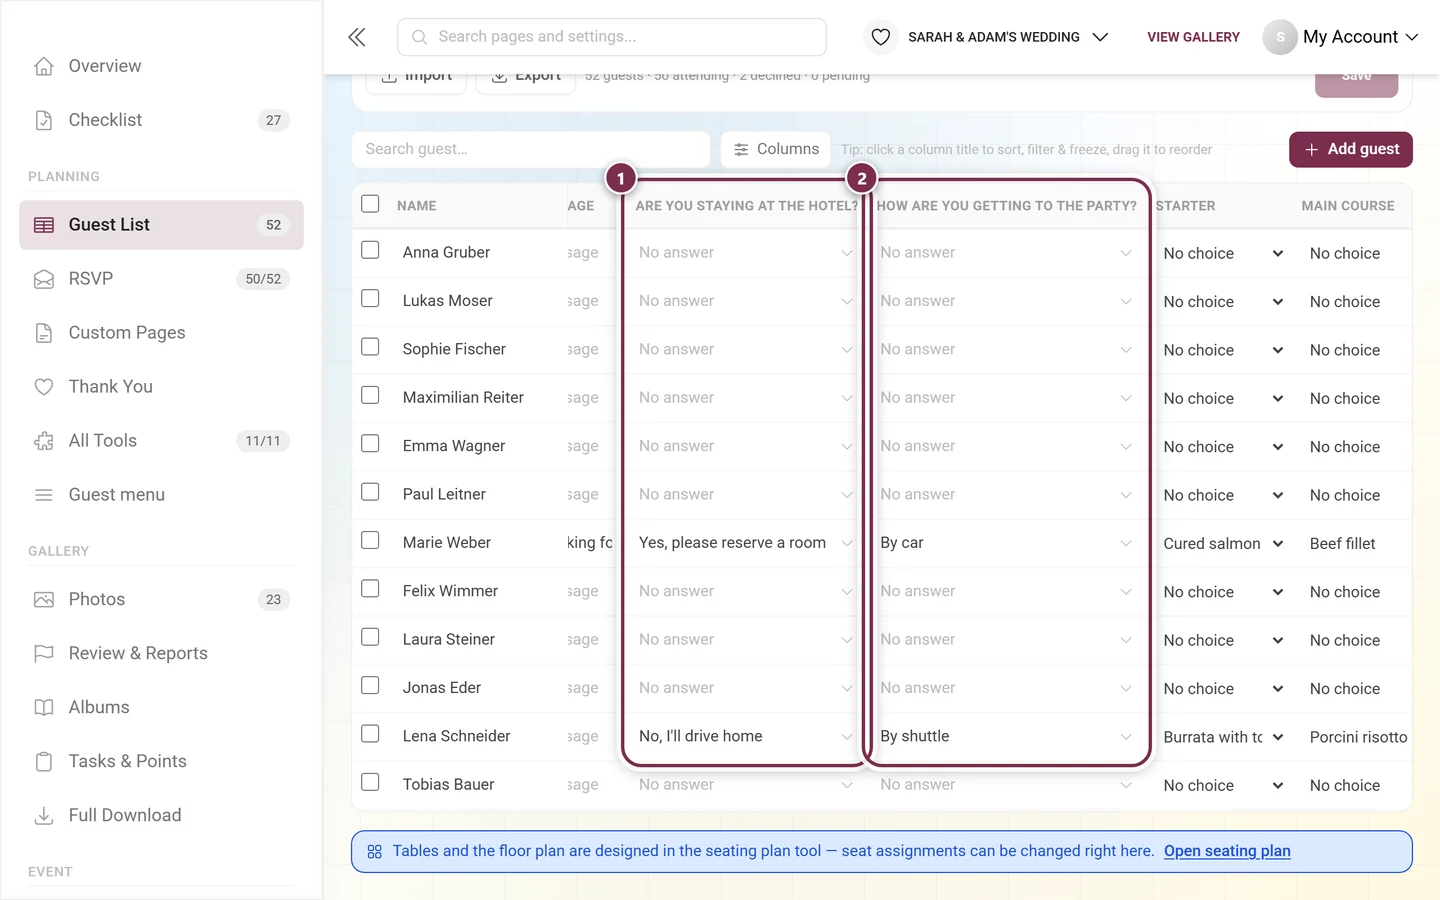Click the RSVP envelope icon

click(44, 279)
